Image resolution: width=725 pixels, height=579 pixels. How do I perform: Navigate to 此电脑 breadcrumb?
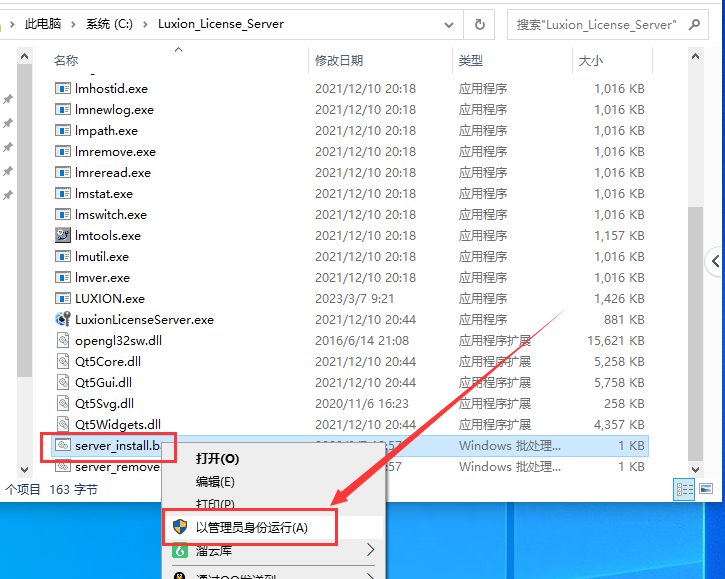pyautogui.click(x=43, y=24)
